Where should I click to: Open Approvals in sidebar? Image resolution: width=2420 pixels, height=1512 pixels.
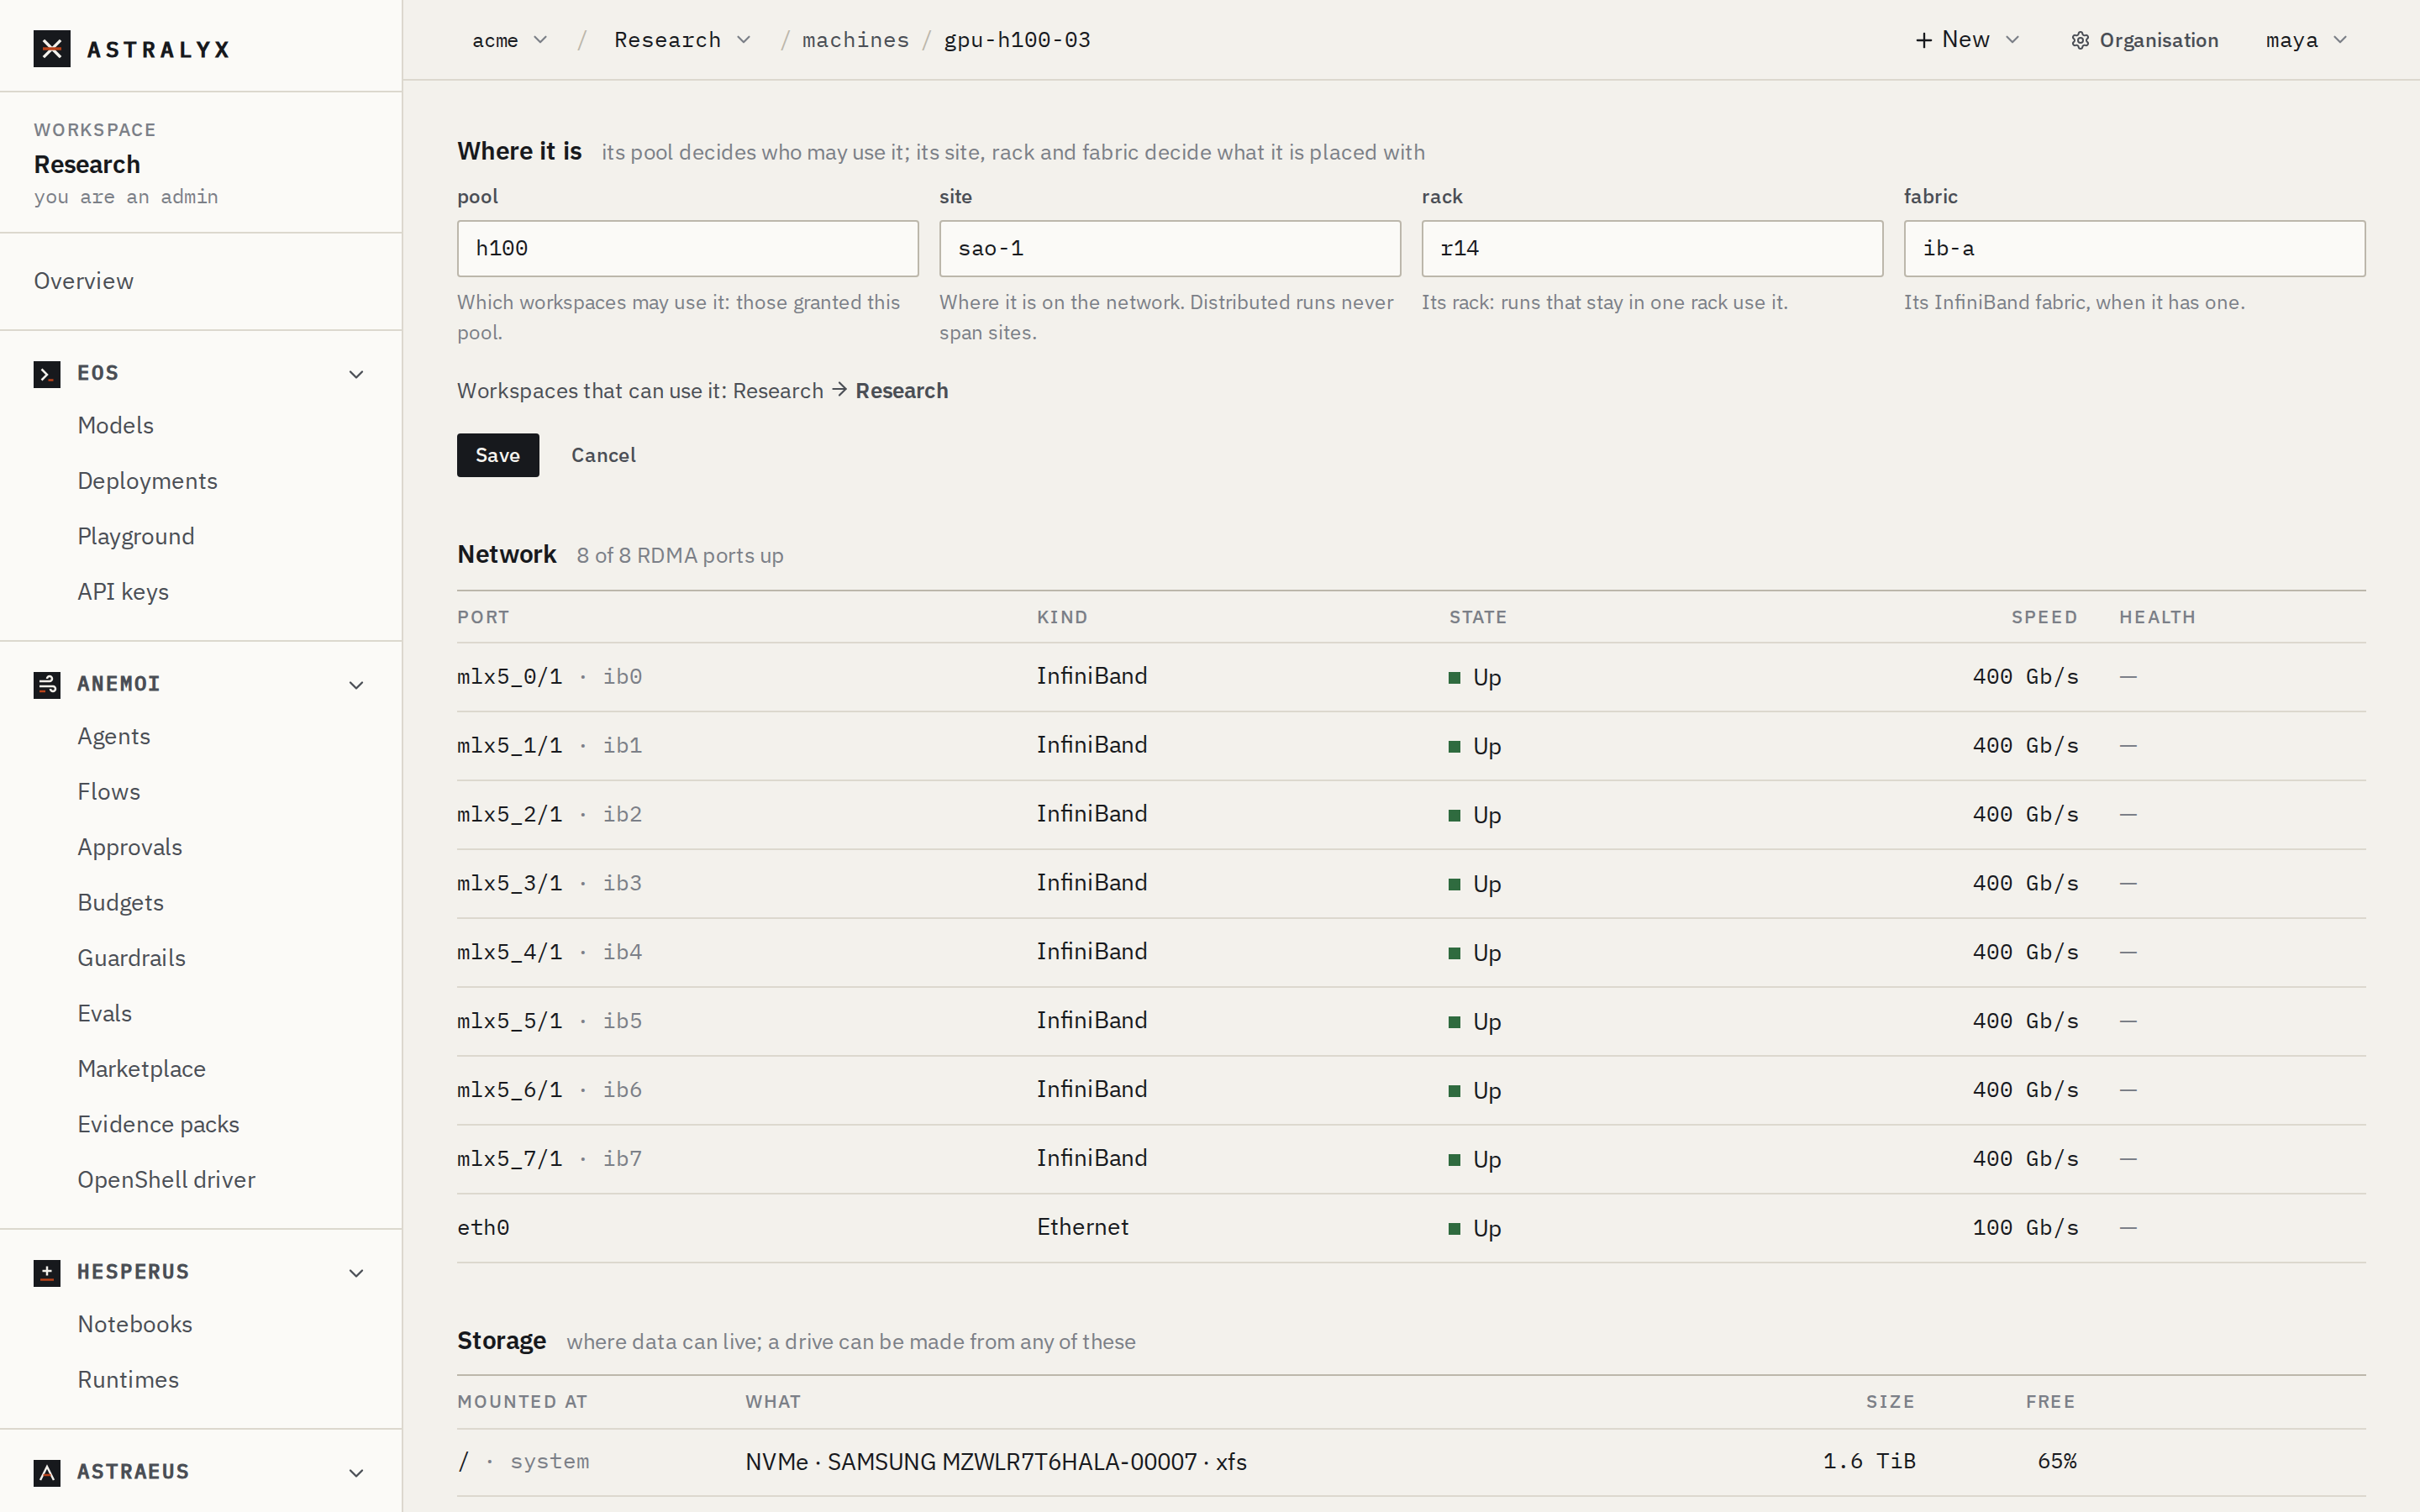pos(130,847)
